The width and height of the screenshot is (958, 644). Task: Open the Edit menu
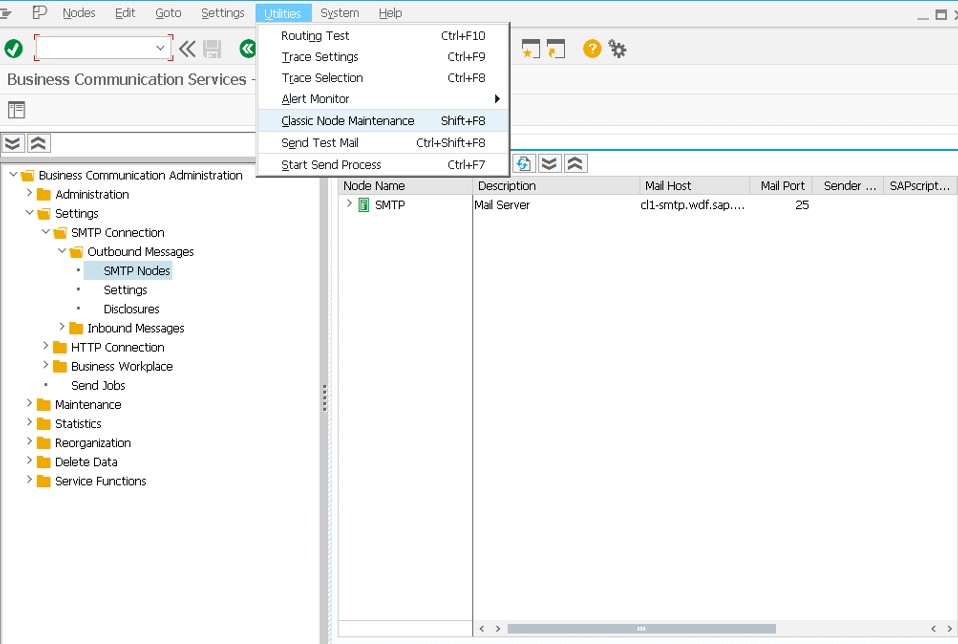point(125,13)
